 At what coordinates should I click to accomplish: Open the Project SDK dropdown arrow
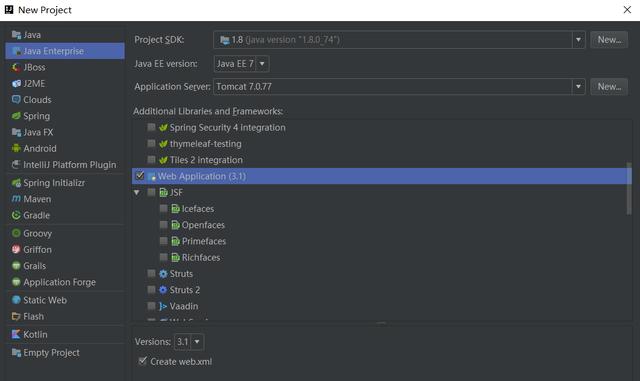[x=578, y=40]
